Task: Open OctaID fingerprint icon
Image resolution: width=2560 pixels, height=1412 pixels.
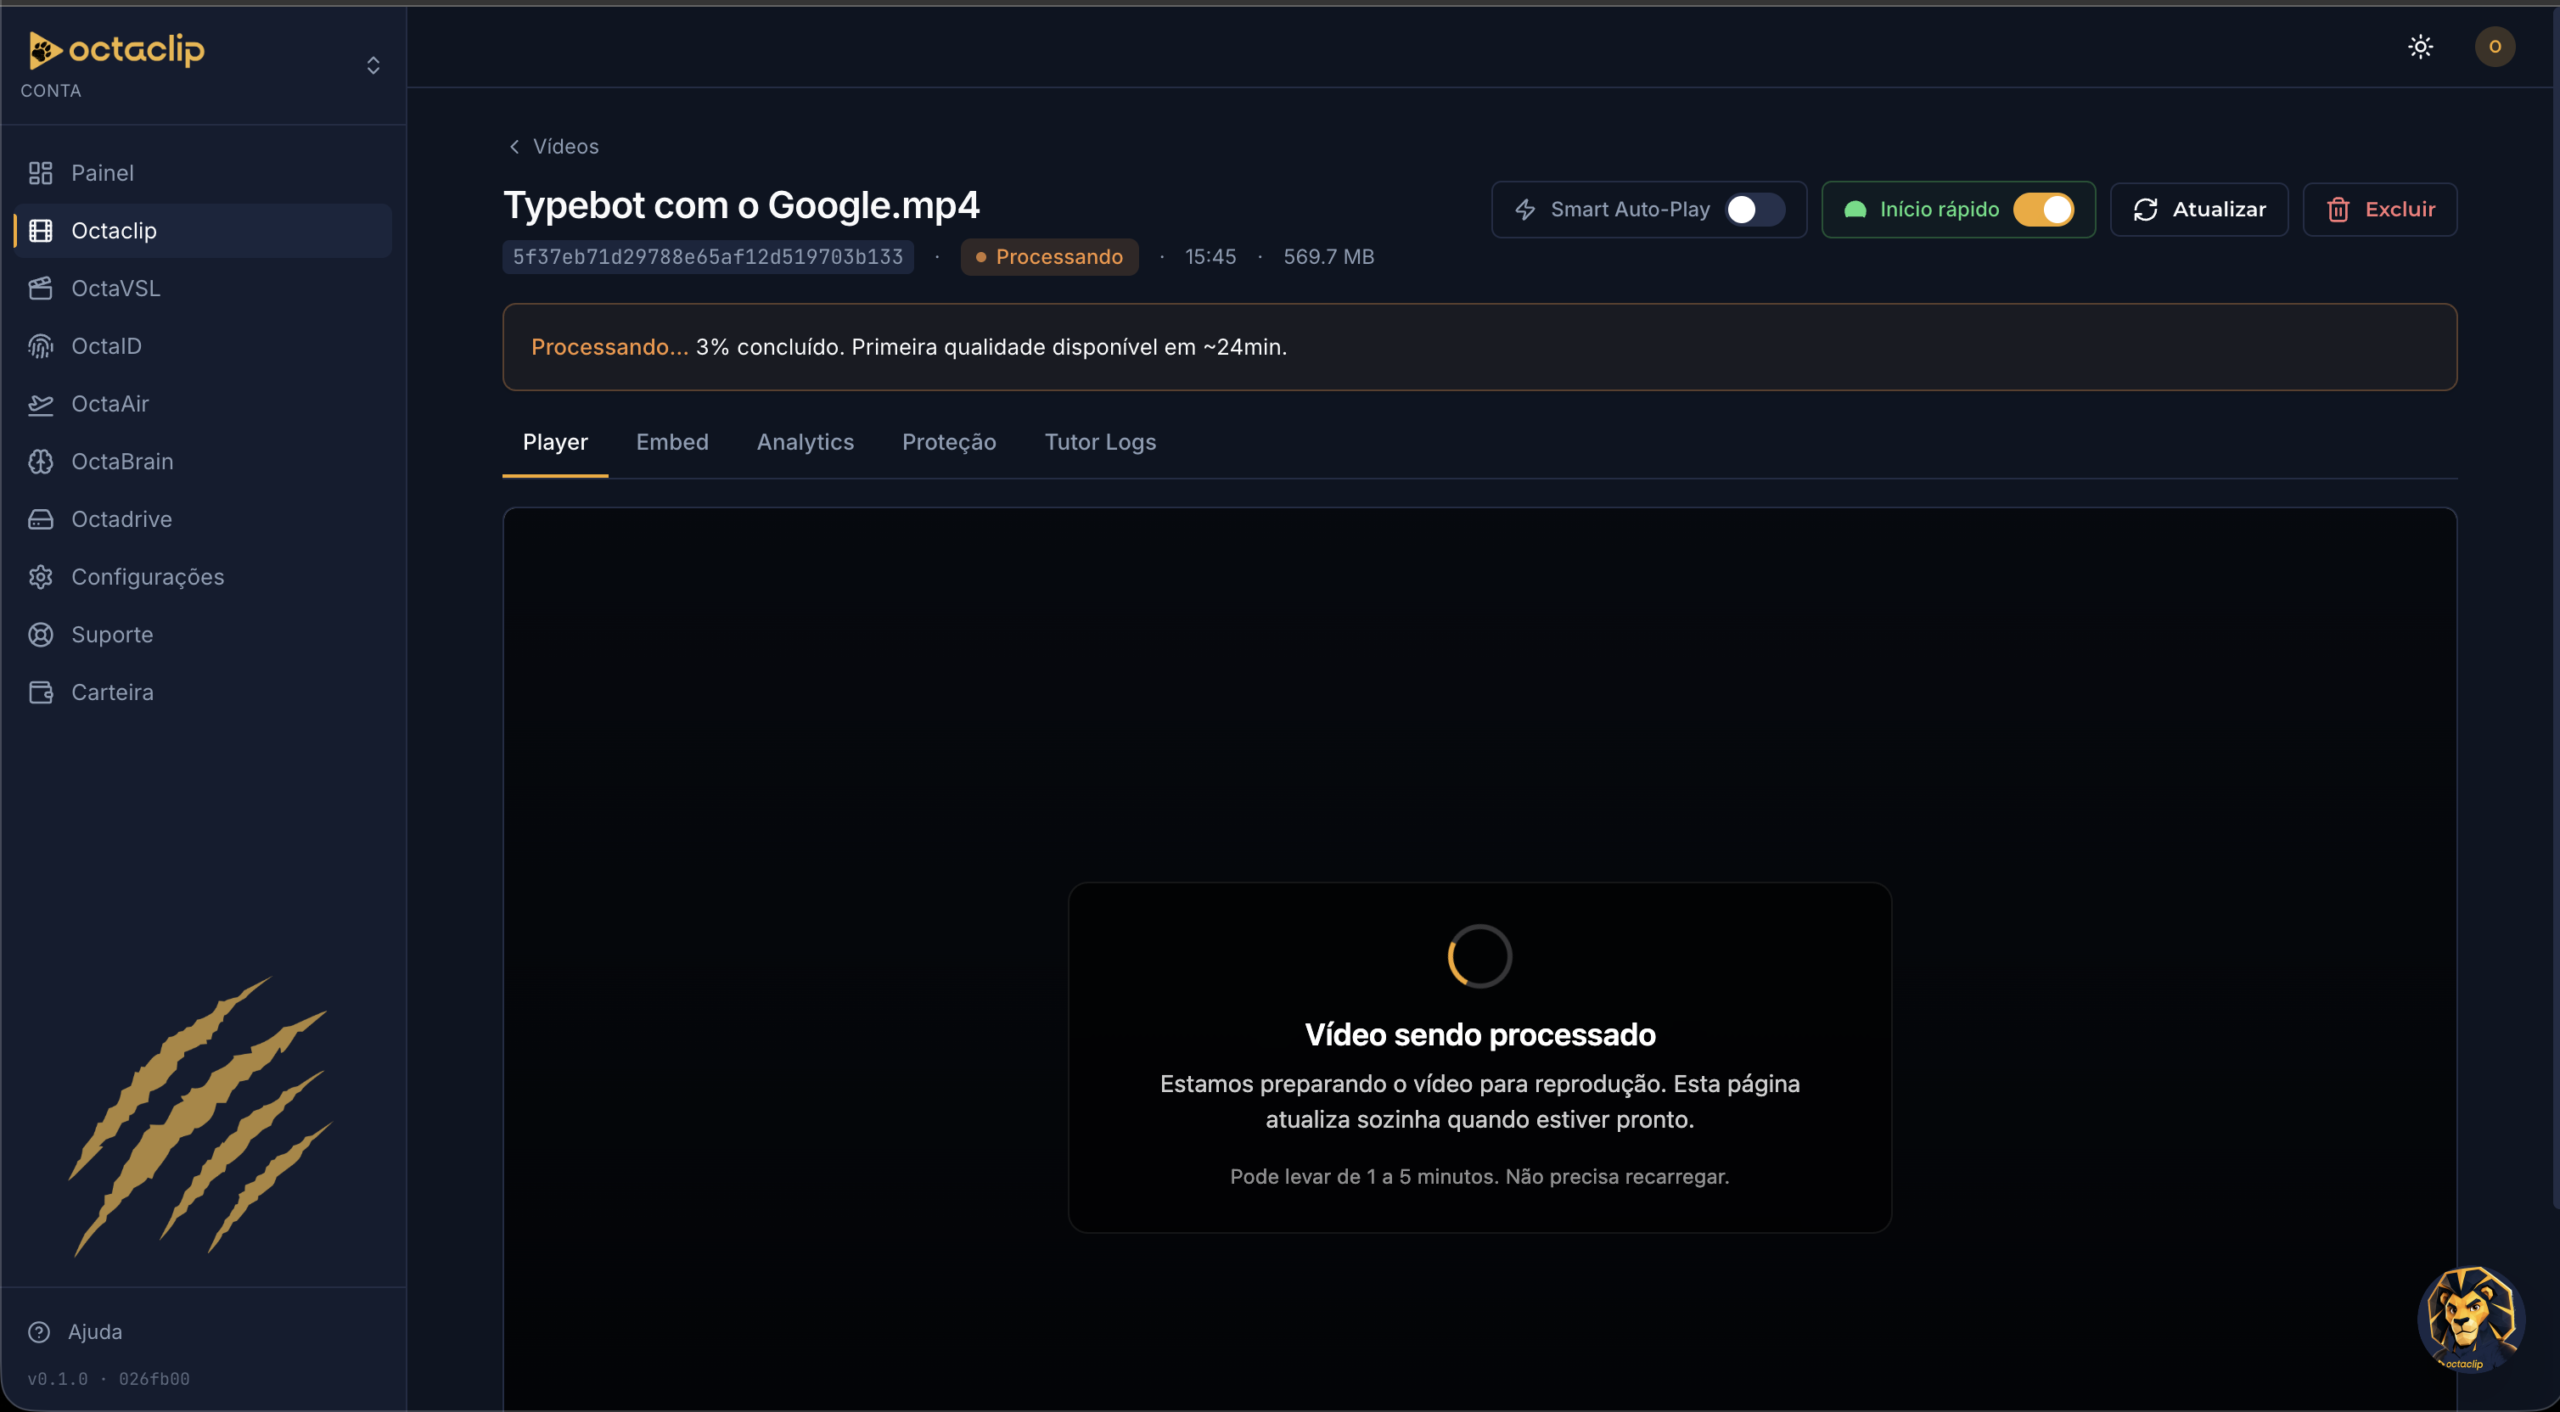Action: tap(40, 346)
